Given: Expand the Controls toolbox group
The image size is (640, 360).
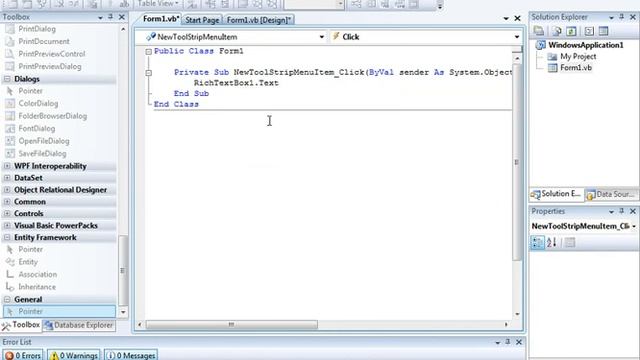Looking at the screenshot, I should [7, 213].
